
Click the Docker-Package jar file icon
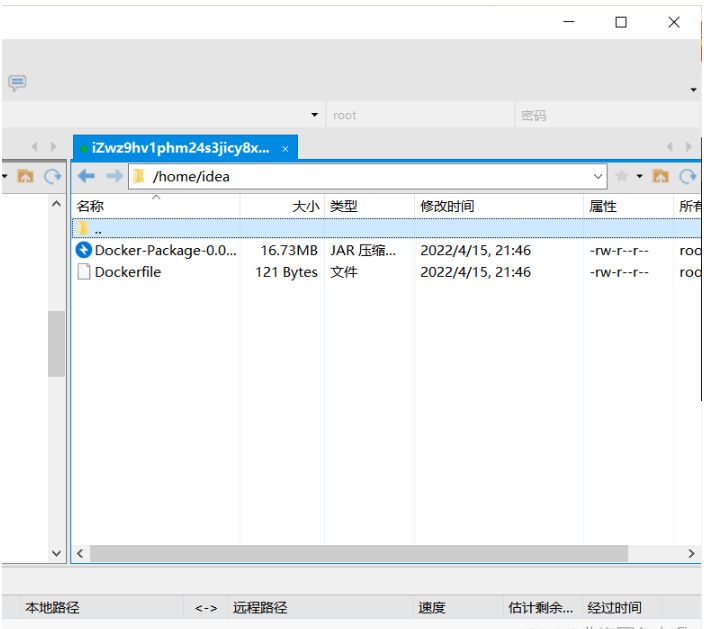click(84, 250)
